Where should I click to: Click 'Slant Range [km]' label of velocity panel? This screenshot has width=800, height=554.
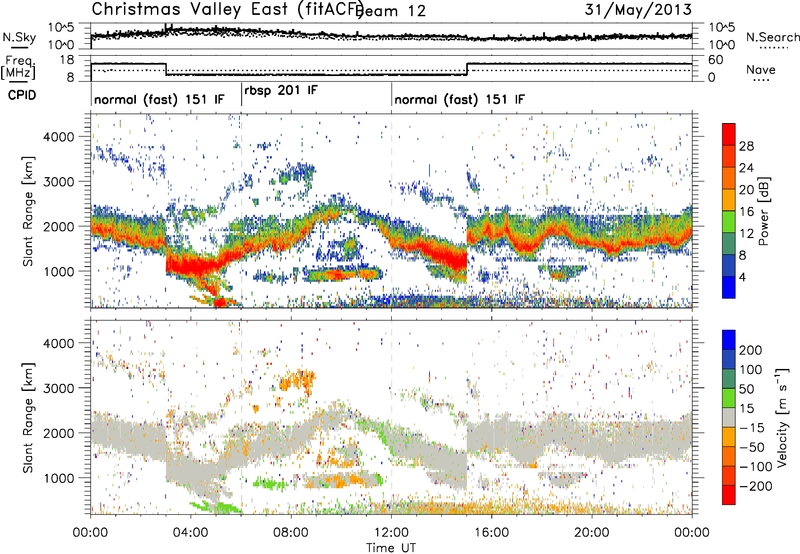pos(28,418)
